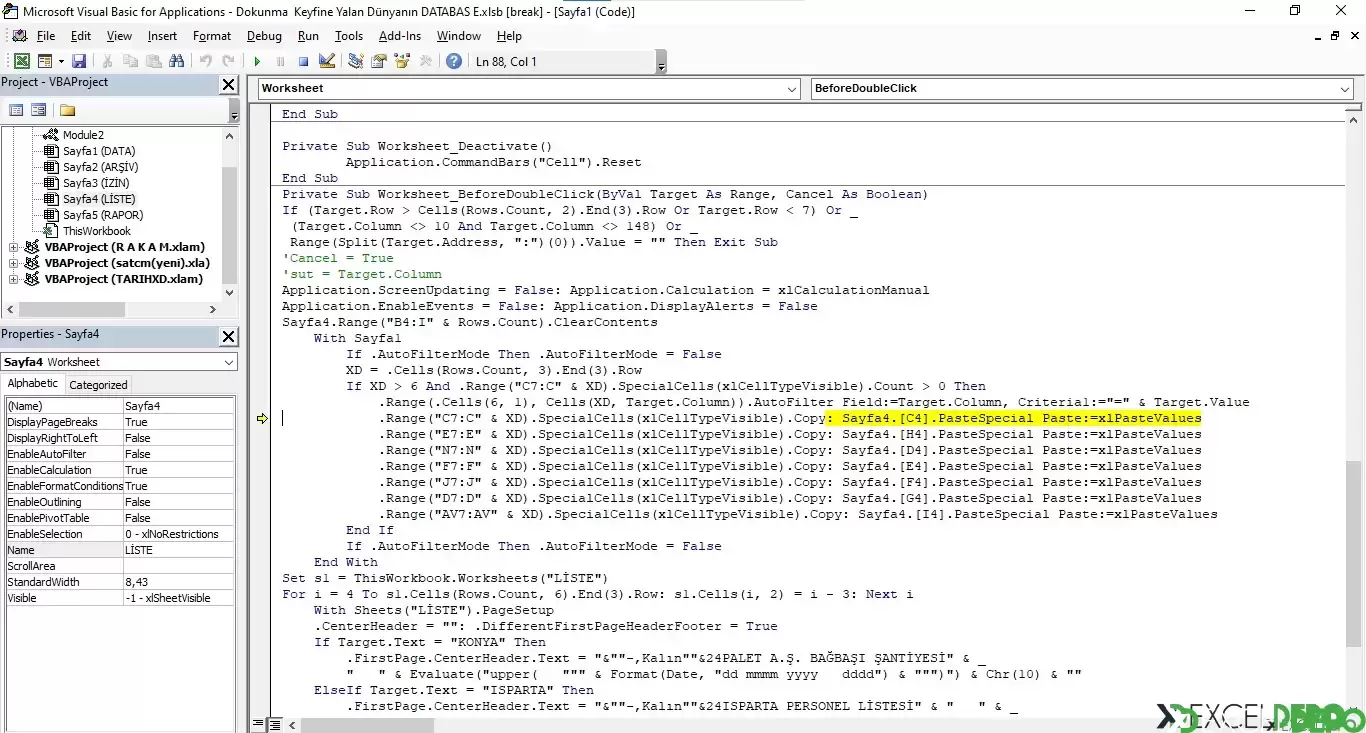Screen dimensions: 1366x733
Task: Select Sayfa5 (RAPOR) in project tree
Action: (x=103, y=215)
